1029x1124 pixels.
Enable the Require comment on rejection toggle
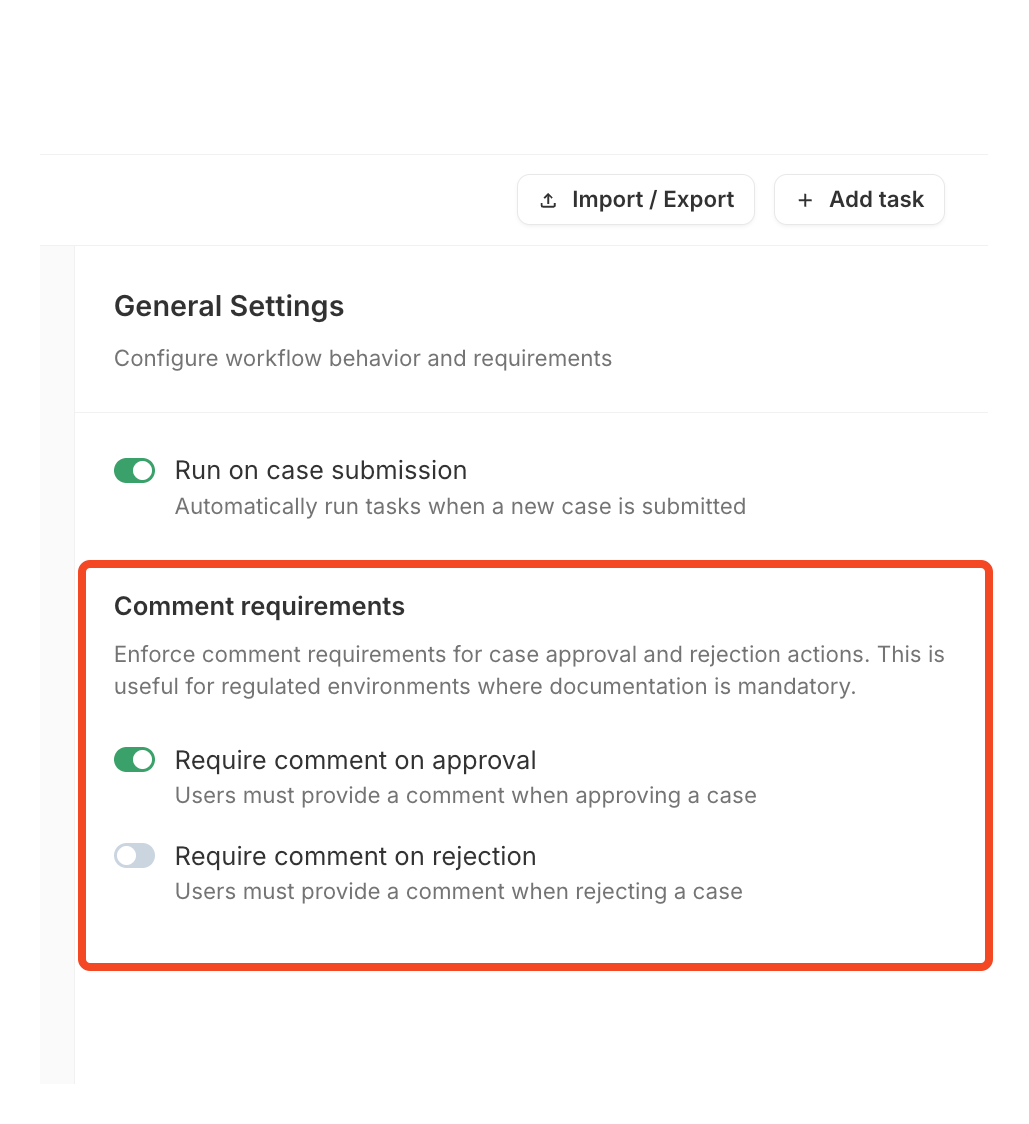135,856
